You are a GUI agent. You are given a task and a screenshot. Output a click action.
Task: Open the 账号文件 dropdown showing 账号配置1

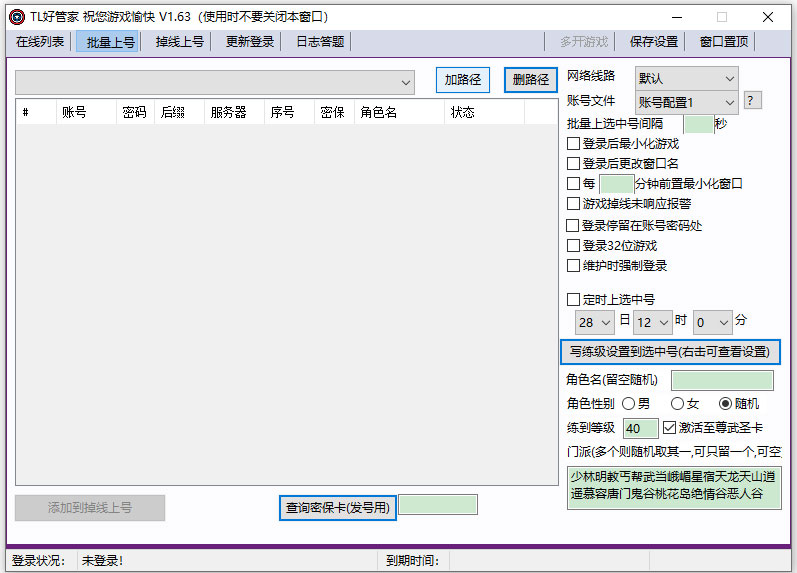[686, 103]
